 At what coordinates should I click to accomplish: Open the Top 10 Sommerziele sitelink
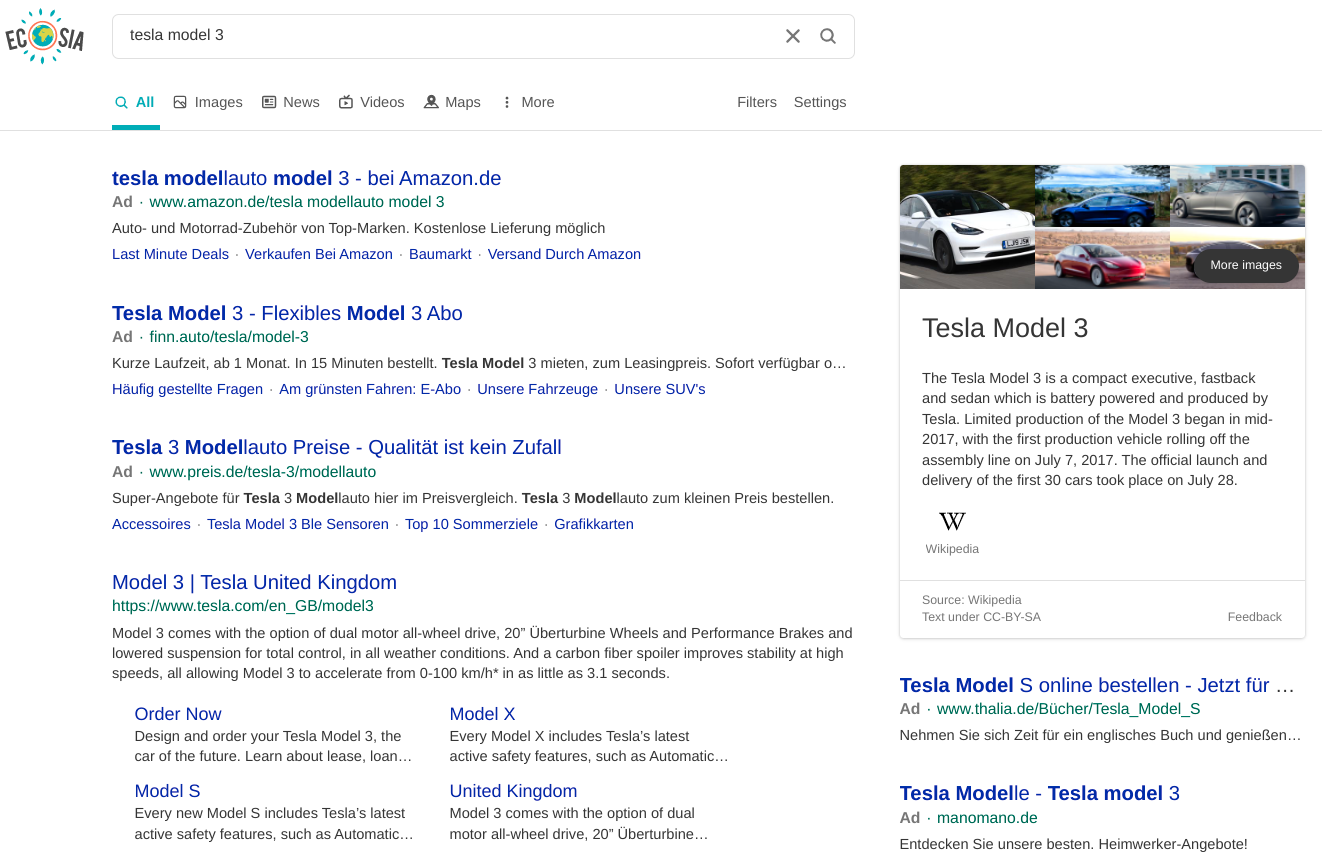471,524
